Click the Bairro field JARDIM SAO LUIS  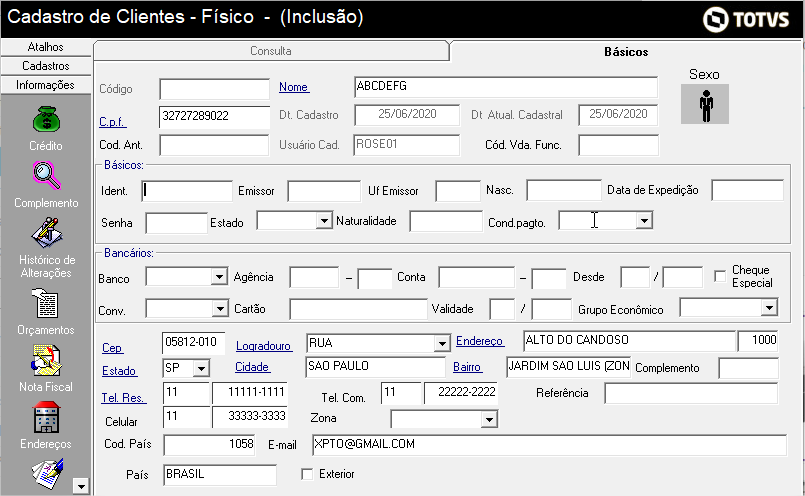(568, 367)
